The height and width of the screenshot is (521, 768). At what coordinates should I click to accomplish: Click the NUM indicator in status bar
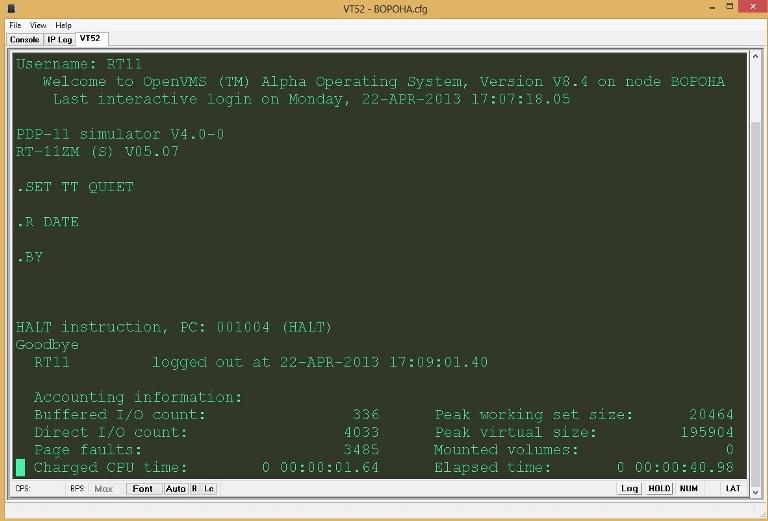pyautogui.click(x=688, y=489)
